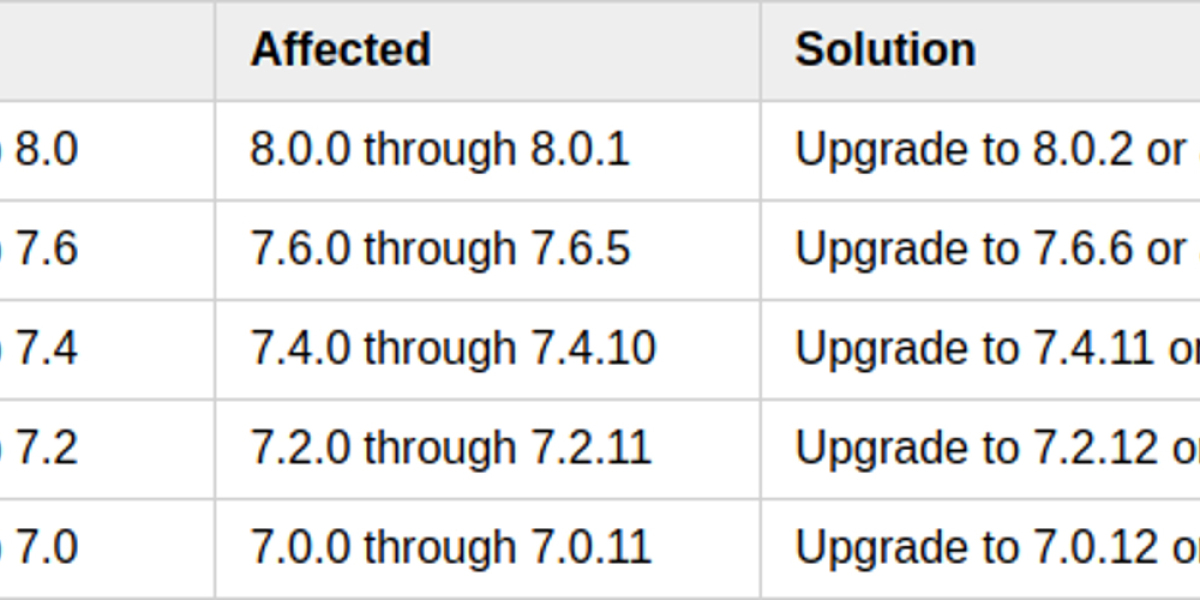This screenshot has width=1200, height=600.
Task: Click the 'Upgrade to 8.0.2' solution cell
Action: coord(990,150)
